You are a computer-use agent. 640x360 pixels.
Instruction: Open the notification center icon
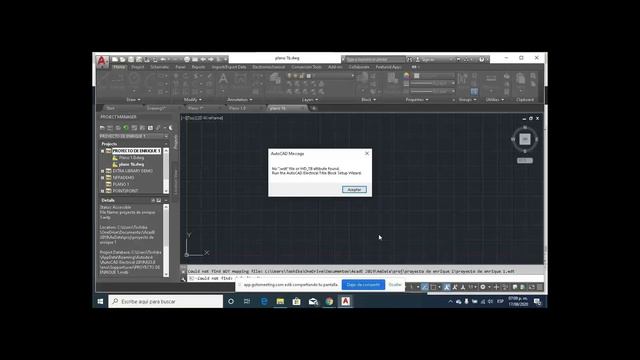pyautogui.click(x=538, y=301)
